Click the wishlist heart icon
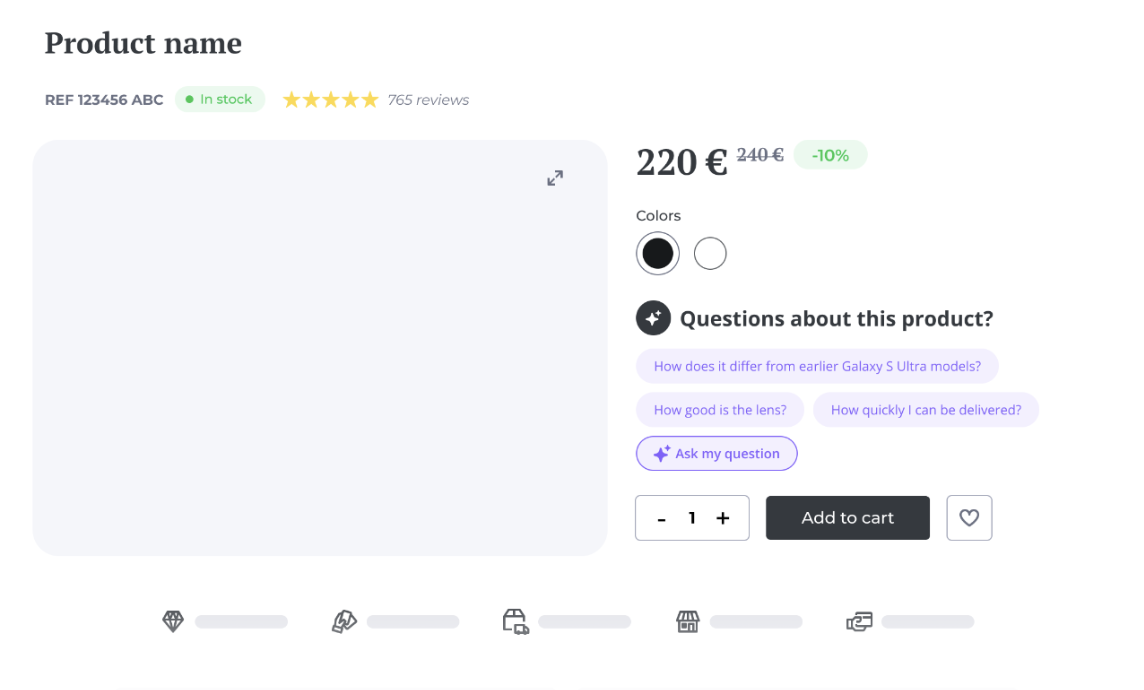The height and width of the screenshot is (690, 1144). tap(969, 518)
